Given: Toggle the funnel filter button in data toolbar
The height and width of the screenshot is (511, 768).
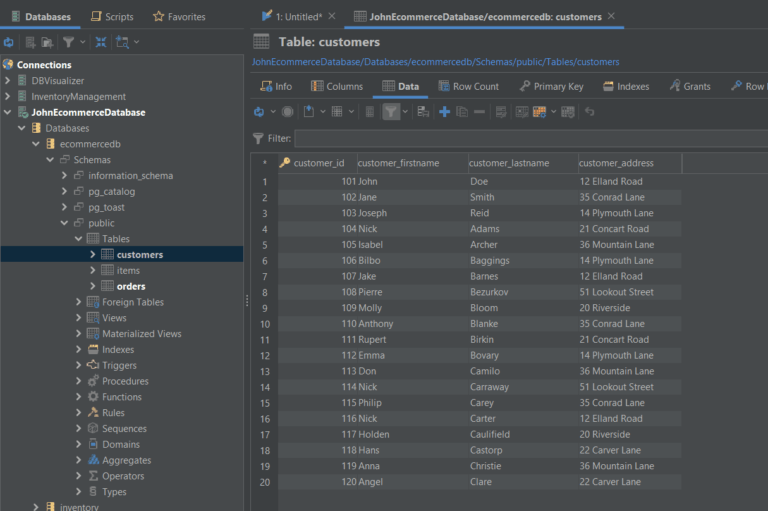Looking at the screenshot, I should pos(390,112).
